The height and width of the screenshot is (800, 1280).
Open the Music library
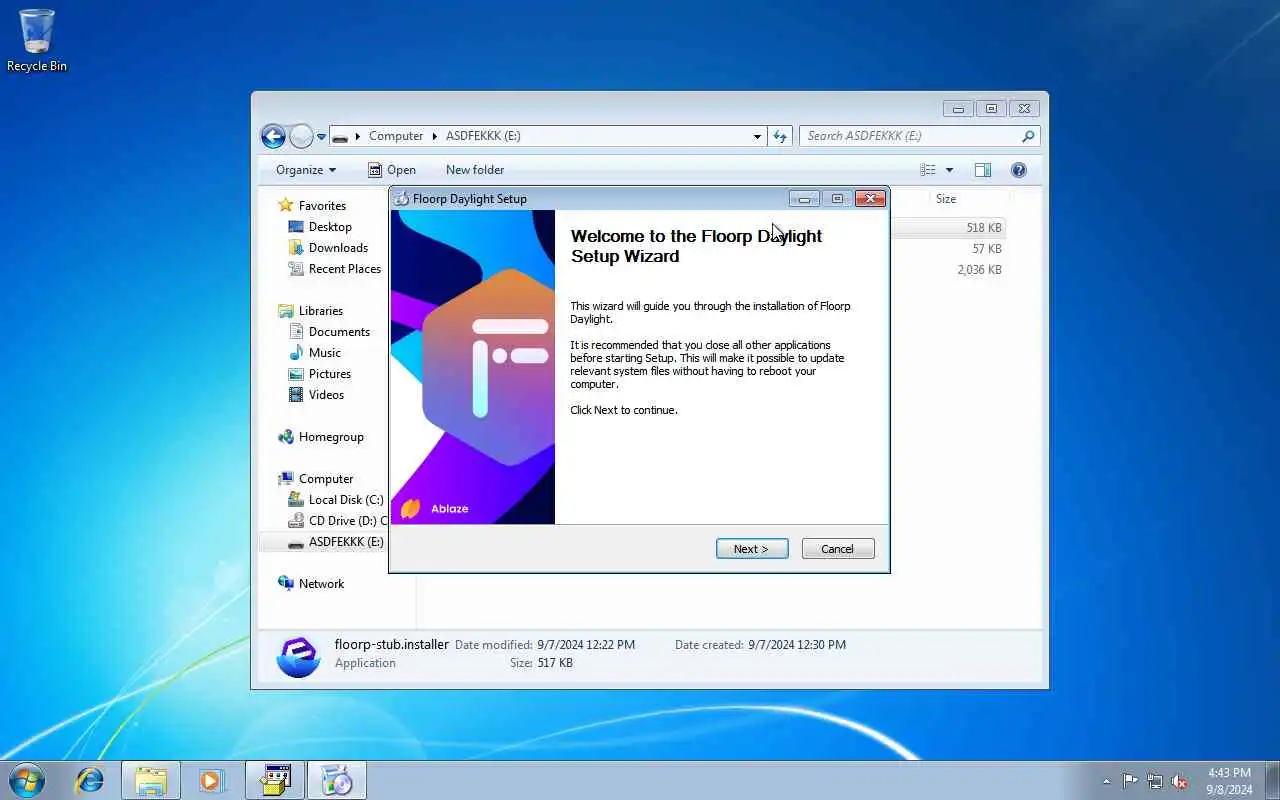point(324,353)
